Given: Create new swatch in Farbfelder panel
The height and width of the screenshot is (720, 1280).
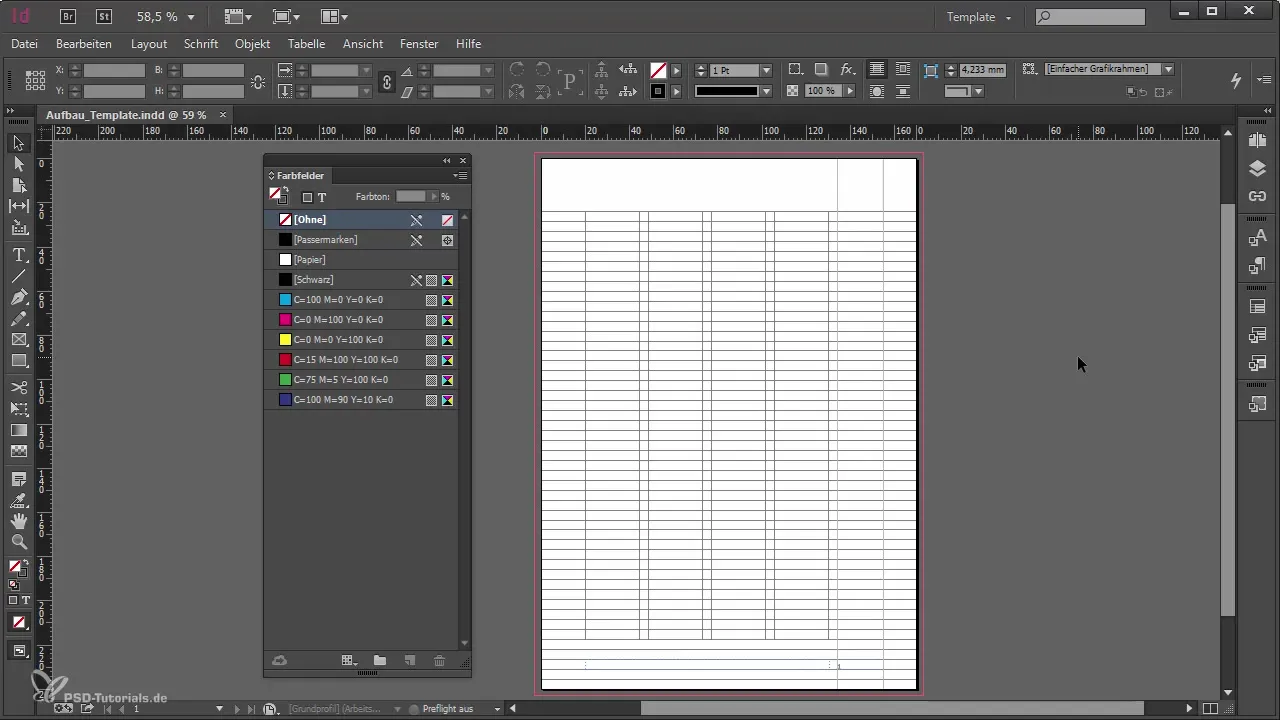Looking at the screenshot, I should (x=409, y=660).
